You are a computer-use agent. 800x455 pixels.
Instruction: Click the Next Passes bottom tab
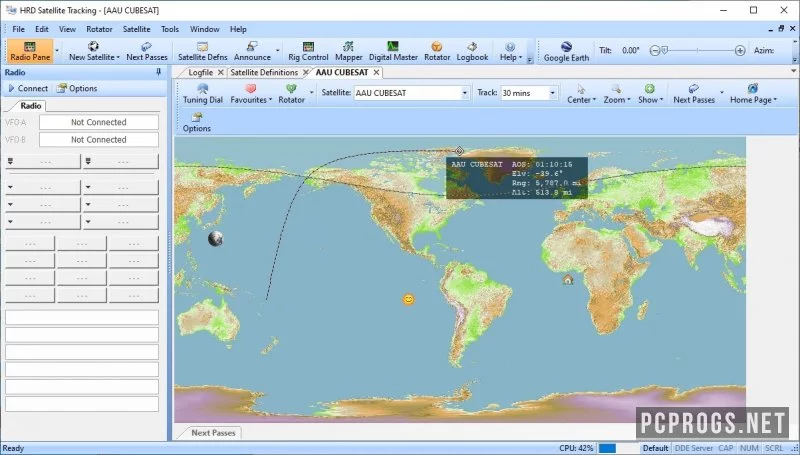tap(213, 433)
